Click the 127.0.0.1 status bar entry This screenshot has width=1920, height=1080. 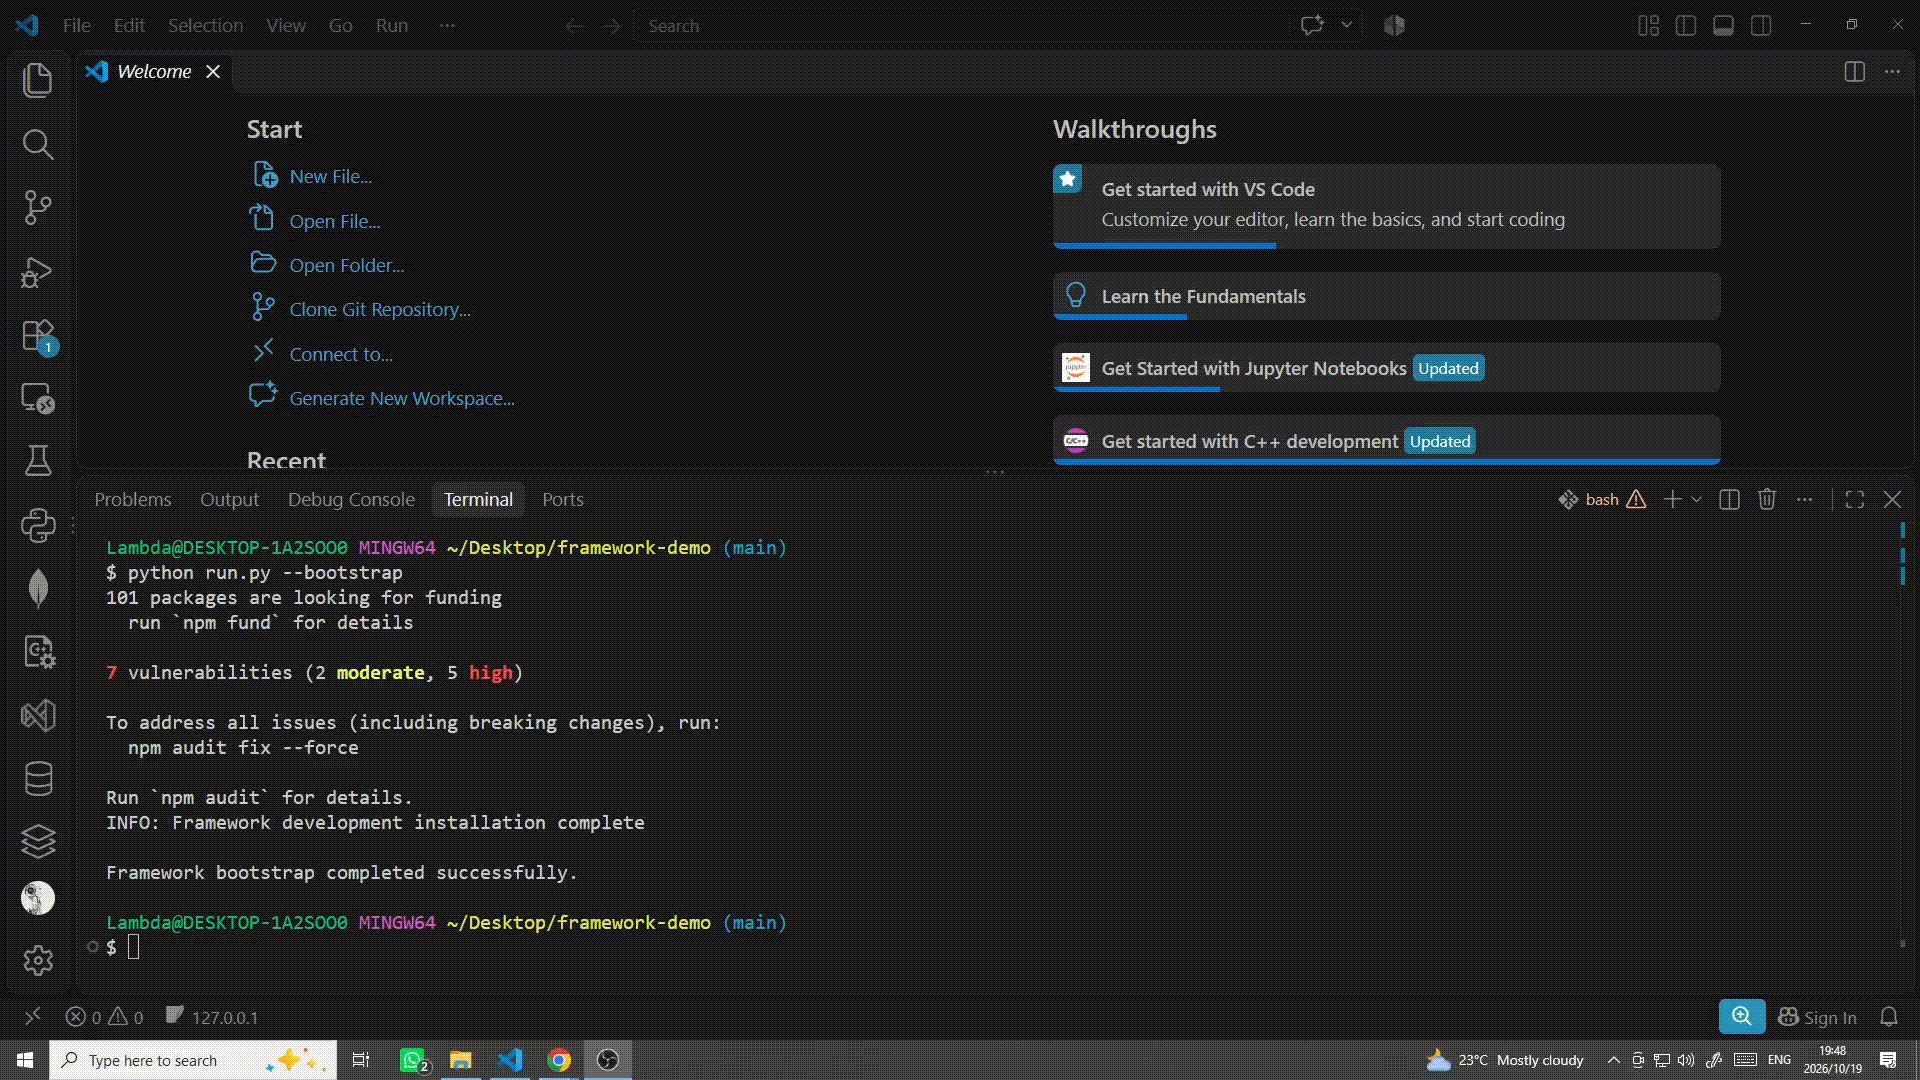(212, 1017)
